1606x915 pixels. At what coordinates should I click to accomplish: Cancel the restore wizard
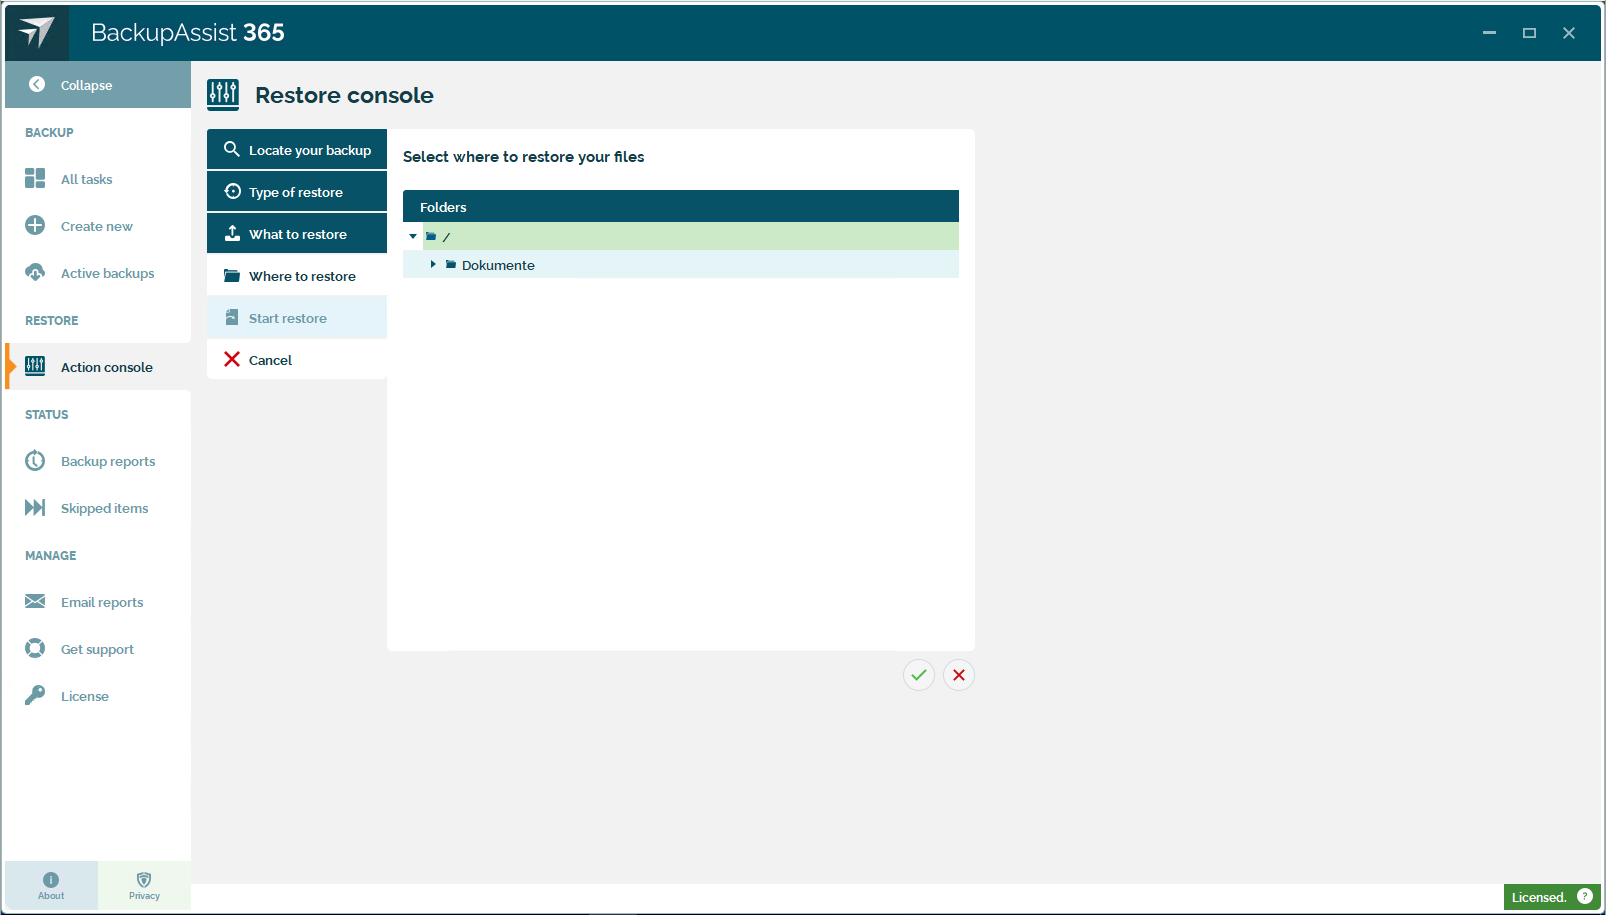pos(297,360)
